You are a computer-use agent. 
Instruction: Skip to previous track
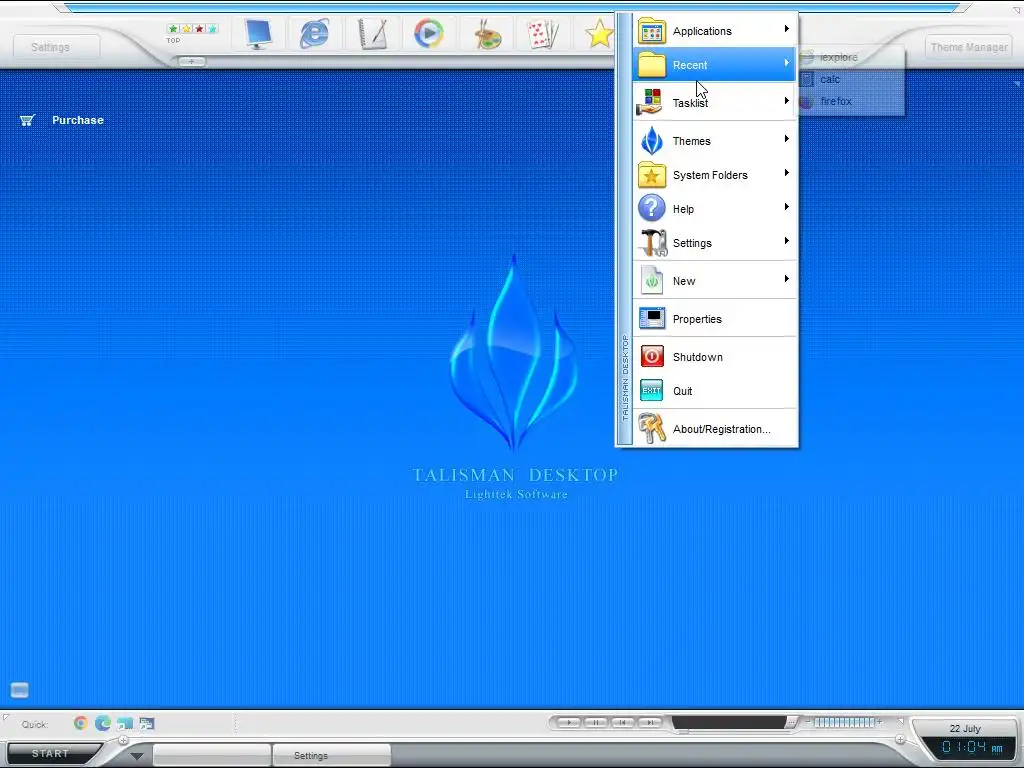tap(622, 722)
